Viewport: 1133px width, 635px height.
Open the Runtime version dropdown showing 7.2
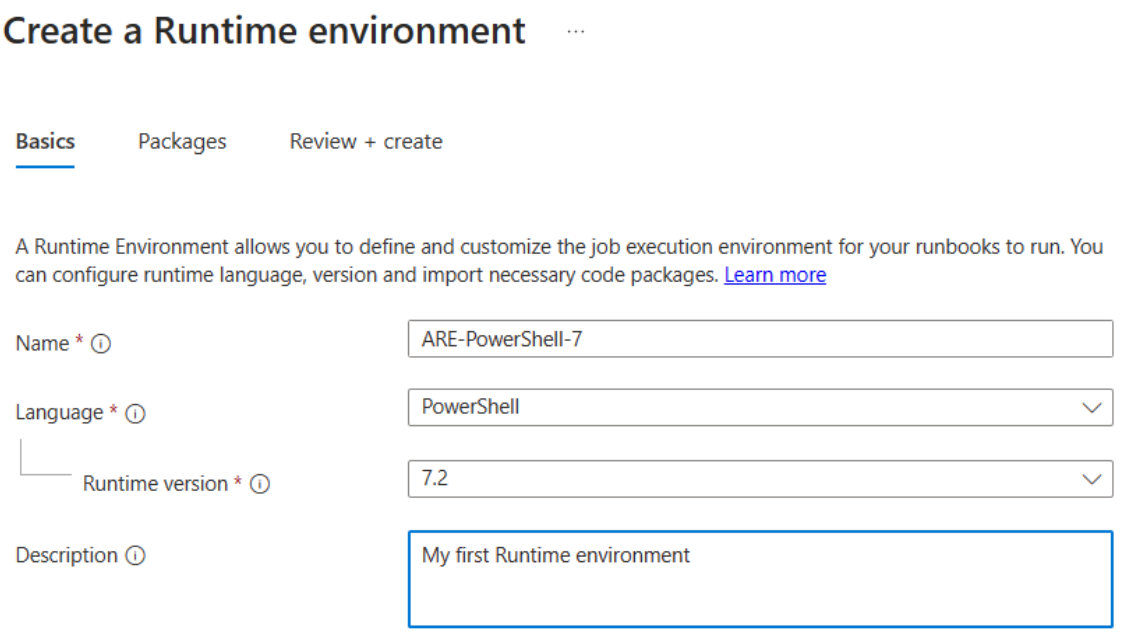tap(760, 478)
